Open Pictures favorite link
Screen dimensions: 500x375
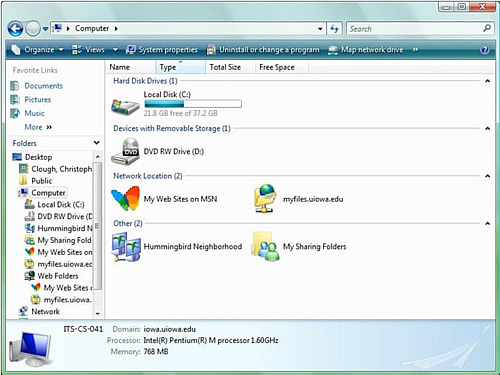click(x=38, y=100)
